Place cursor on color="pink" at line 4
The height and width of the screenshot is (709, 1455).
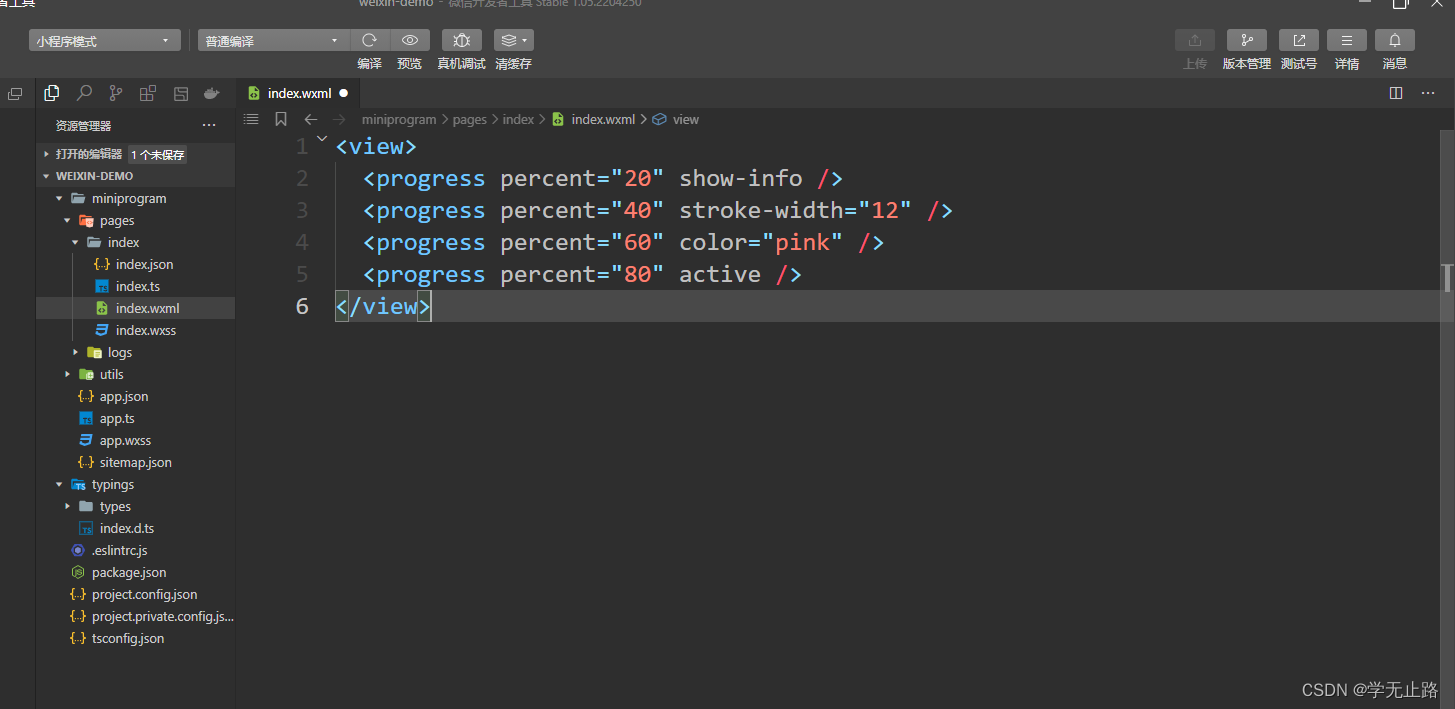click(x=761, y=242)
